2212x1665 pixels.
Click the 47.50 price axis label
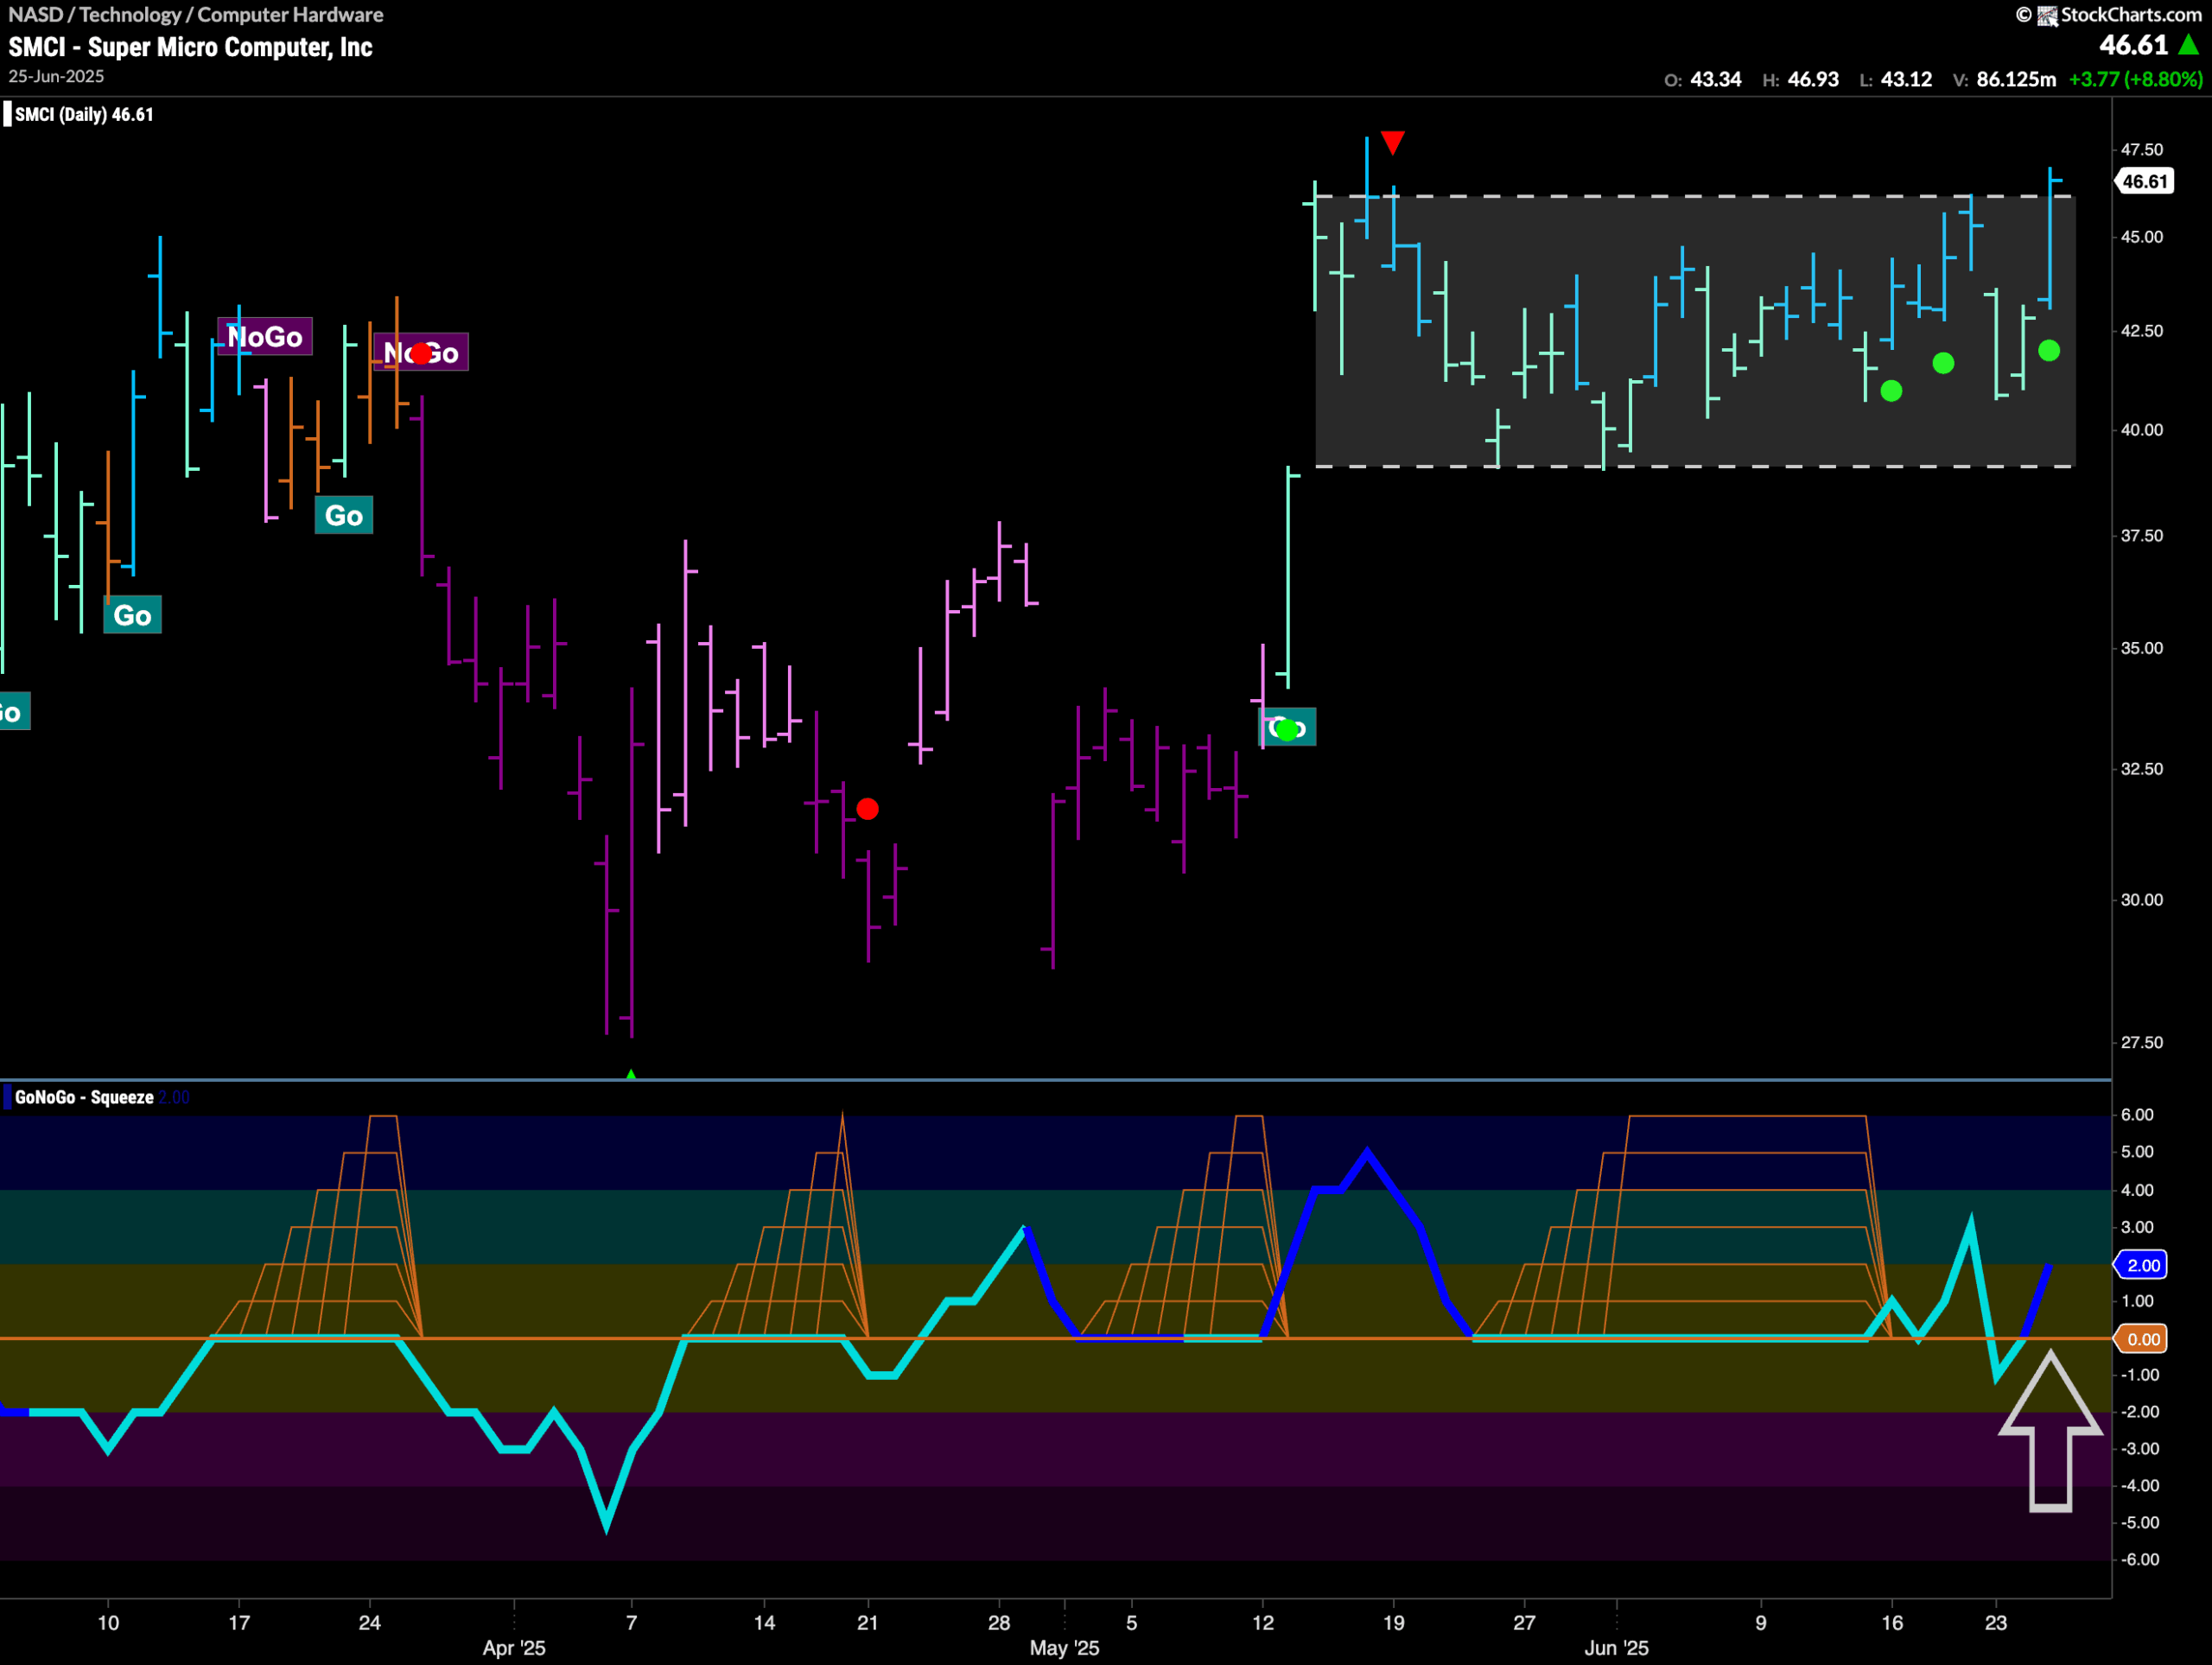pos(2142,149)
